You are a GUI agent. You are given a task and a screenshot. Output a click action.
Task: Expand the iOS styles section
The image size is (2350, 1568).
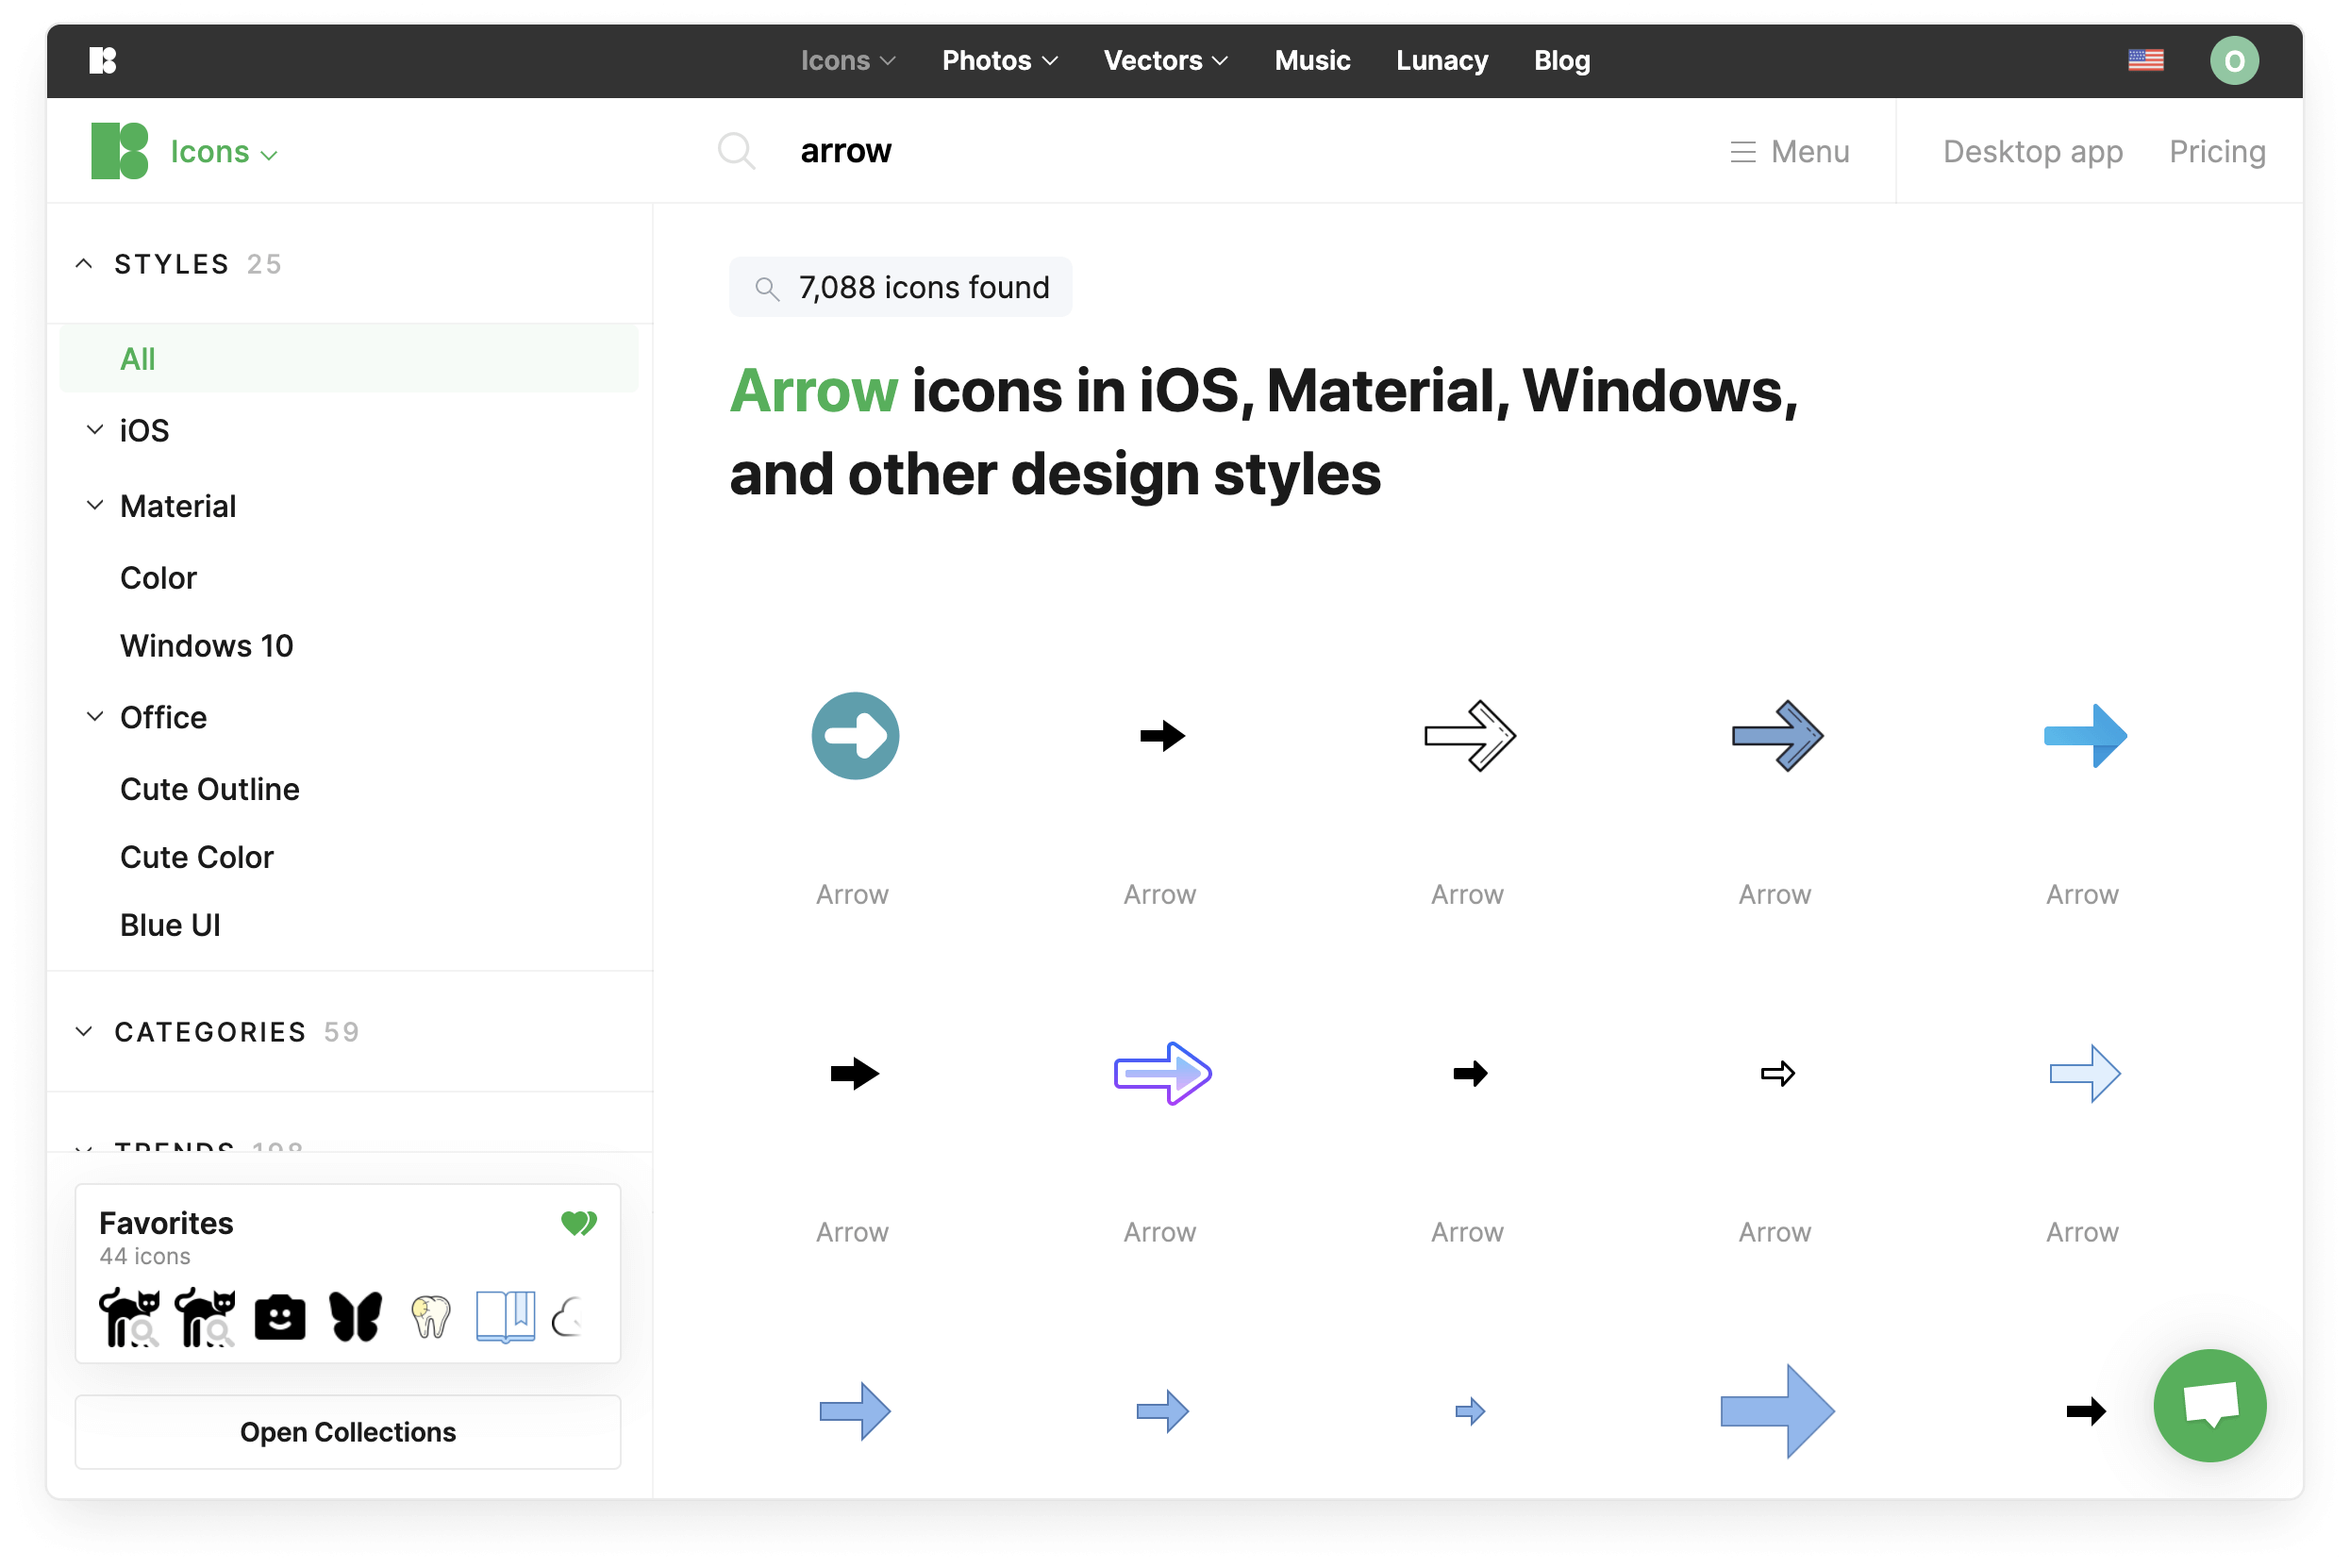92,428
